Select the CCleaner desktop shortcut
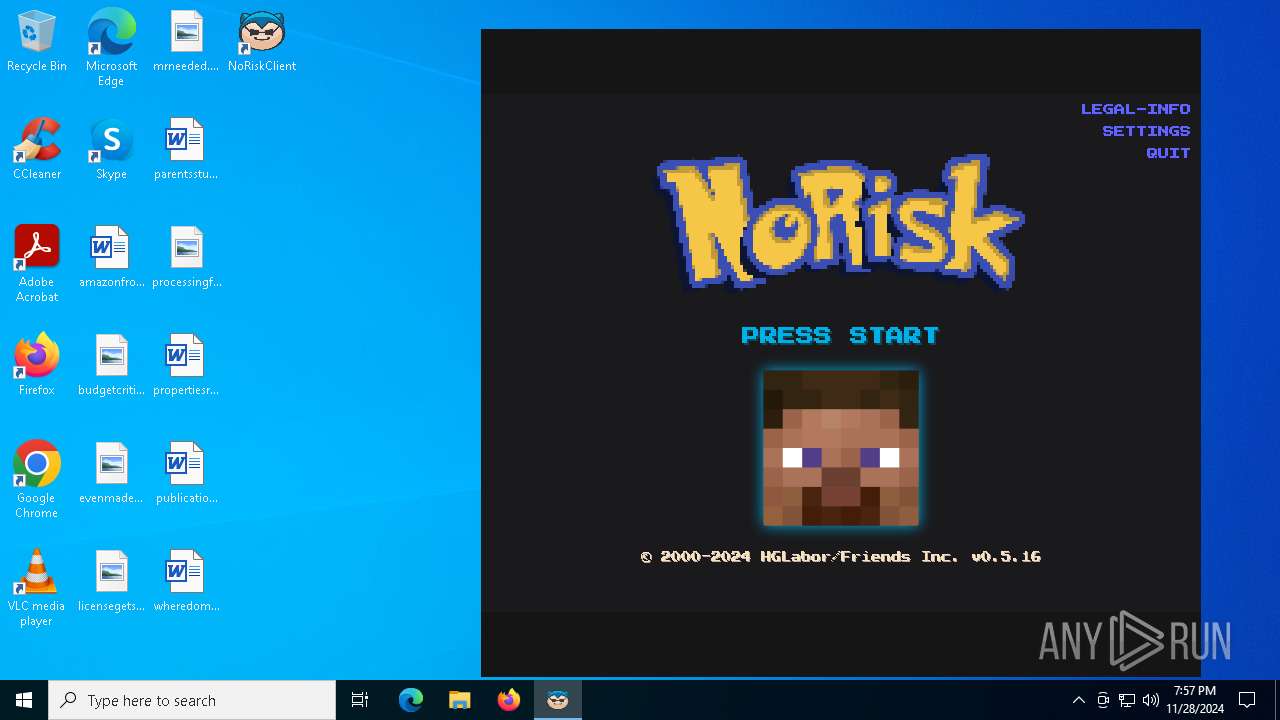This screenshot has width=1280, height=720. (x=37, y=150)
